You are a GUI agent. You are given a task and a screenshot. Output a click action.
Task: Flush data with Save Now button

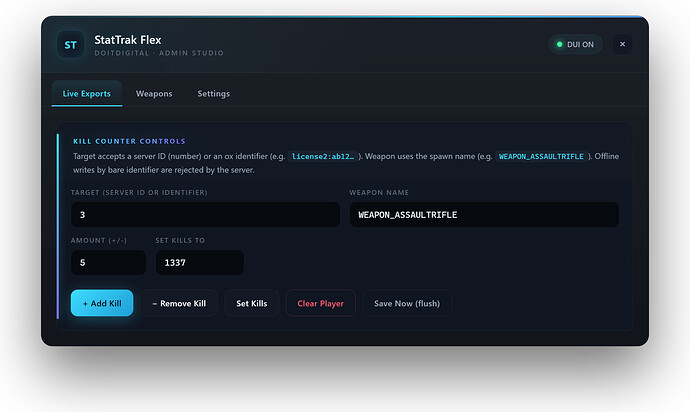coord(407,303)
